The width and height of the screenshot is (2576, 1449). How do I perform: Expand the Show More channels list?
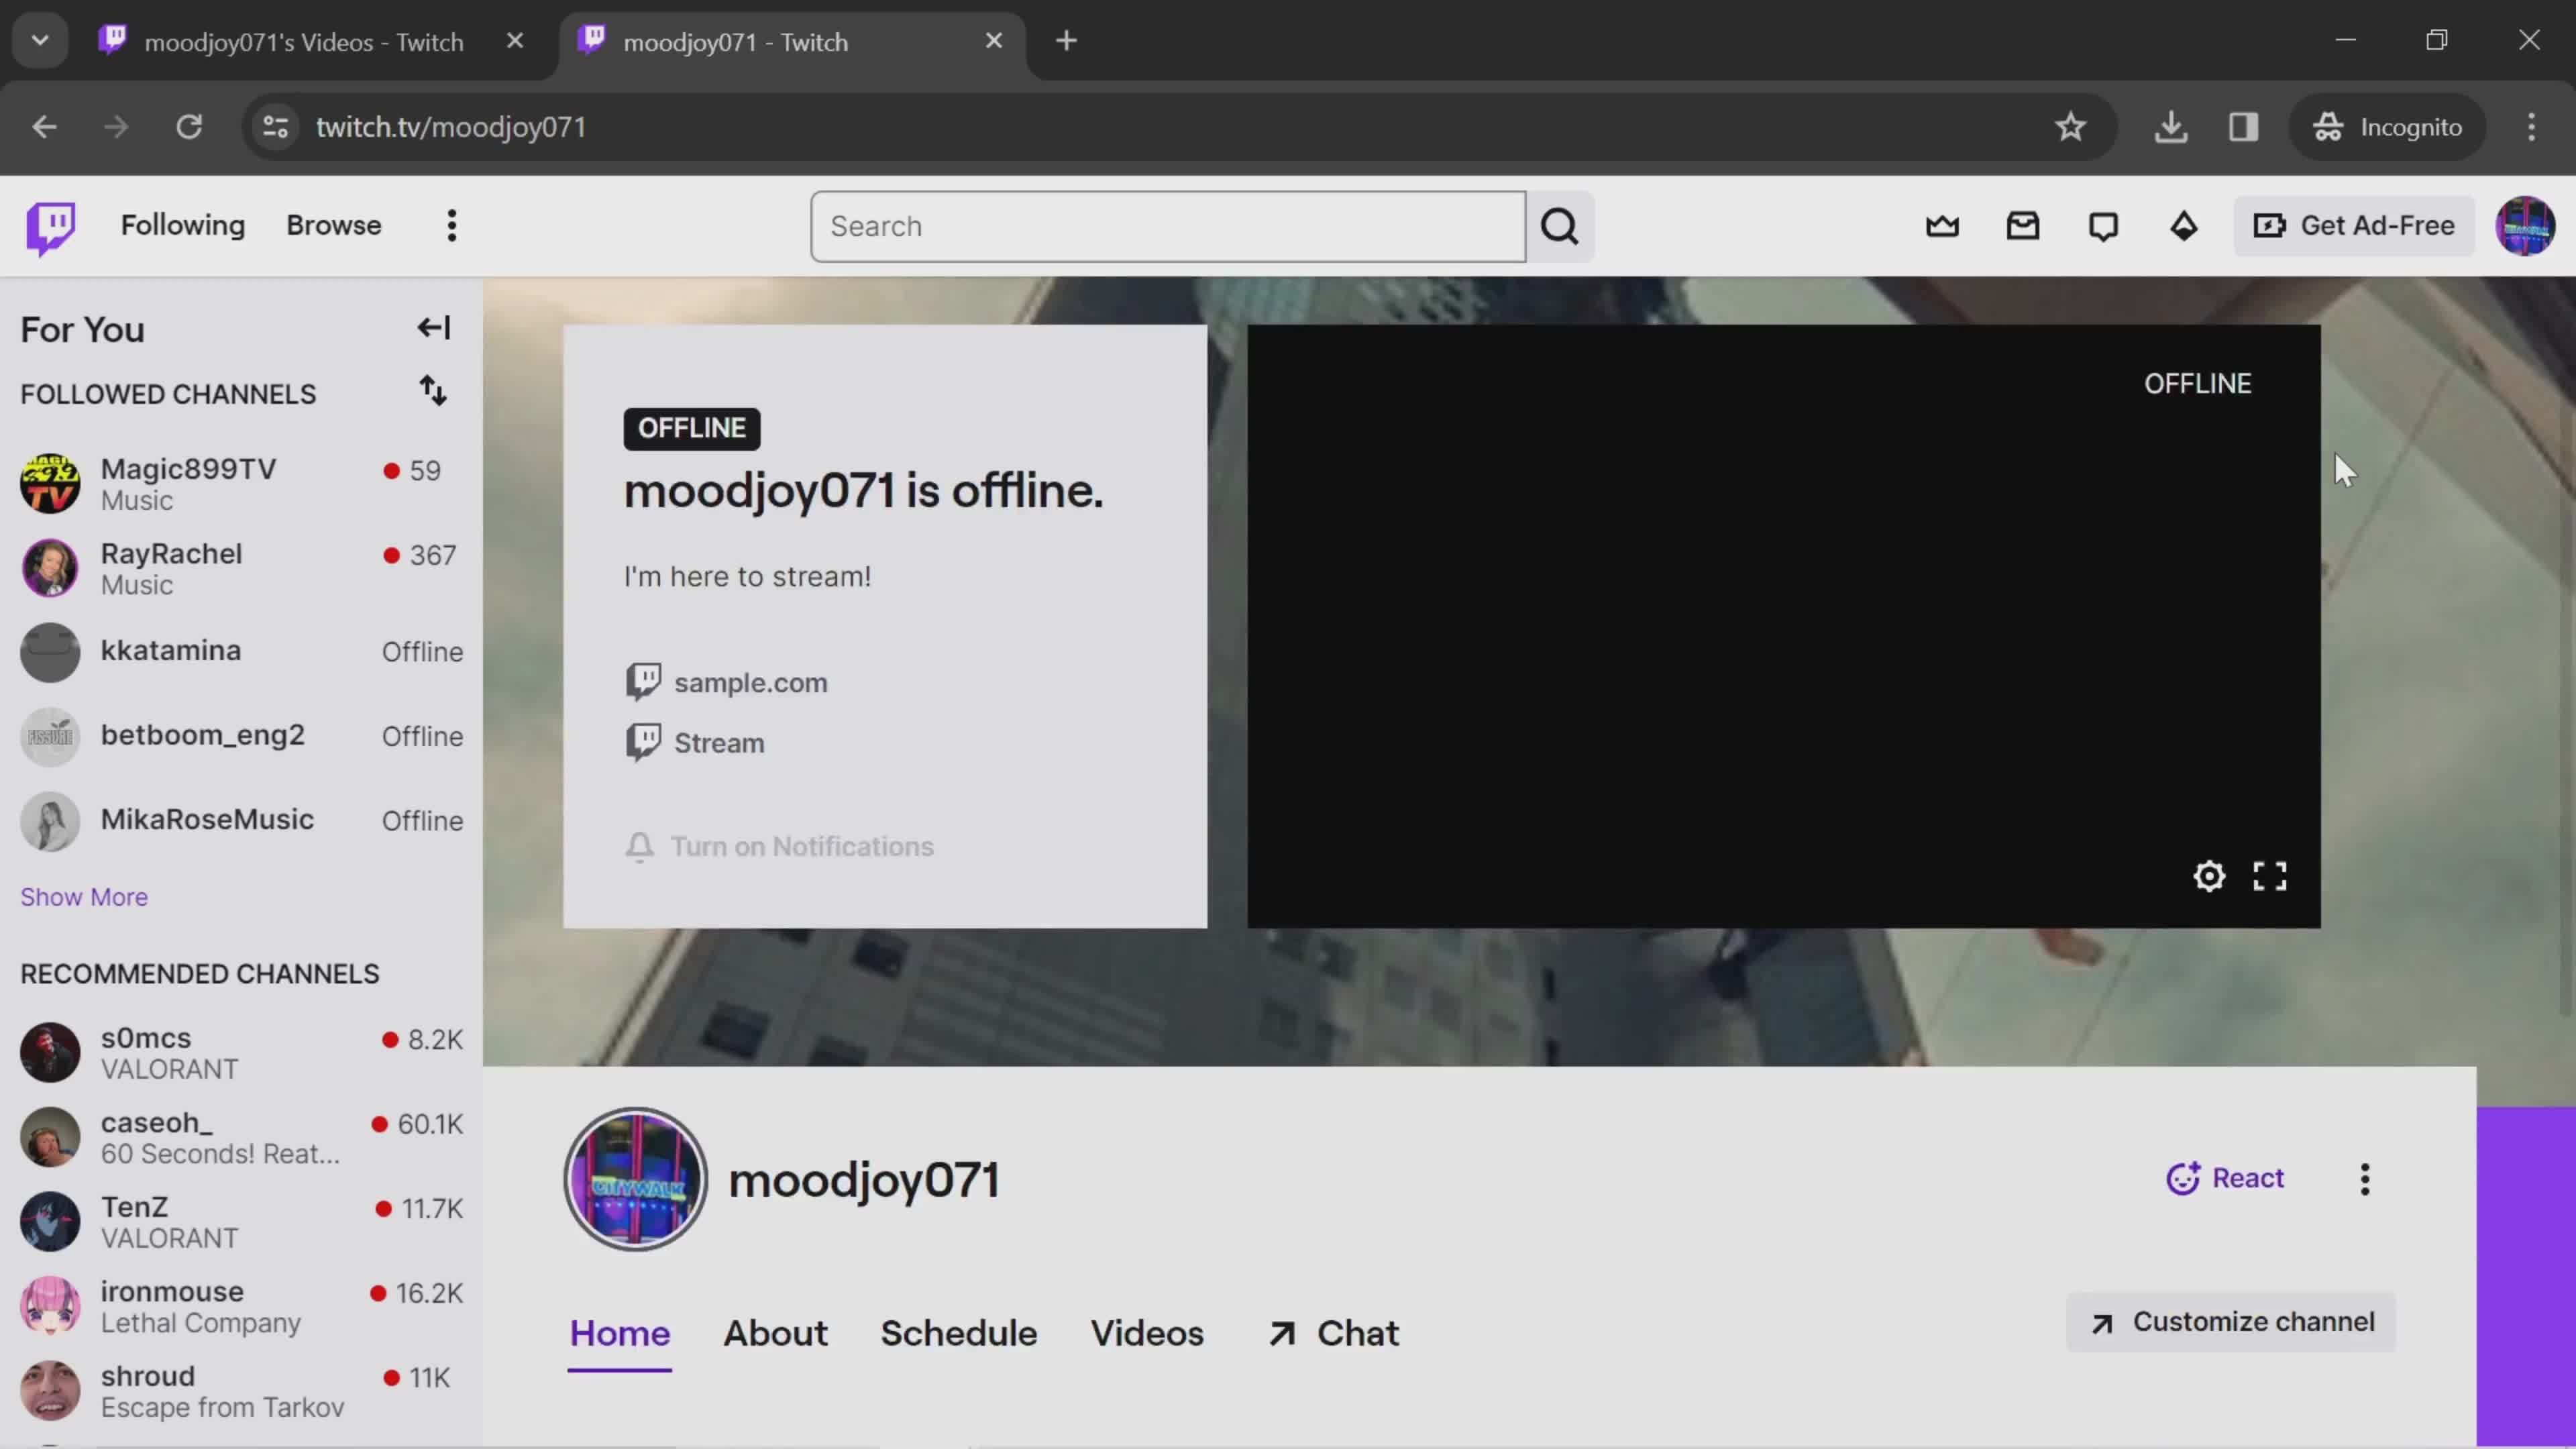(x=83, y=896)
